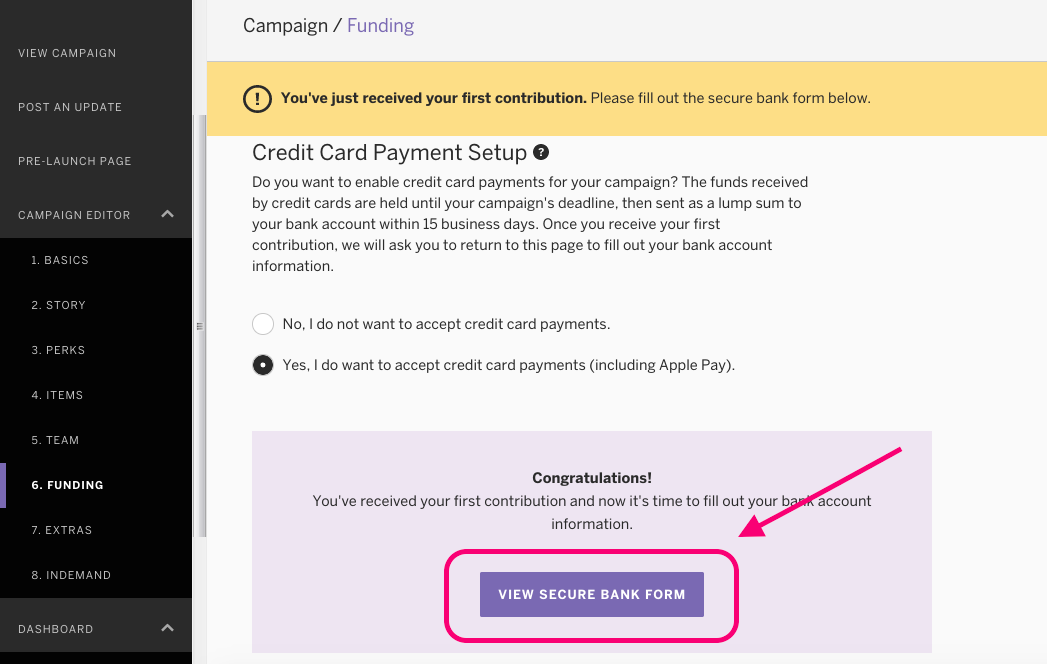Image resolution: width=1047 pixels, height=664 pixels.
Task: Open the 1. Basics editor step
Action: [60, 260]
